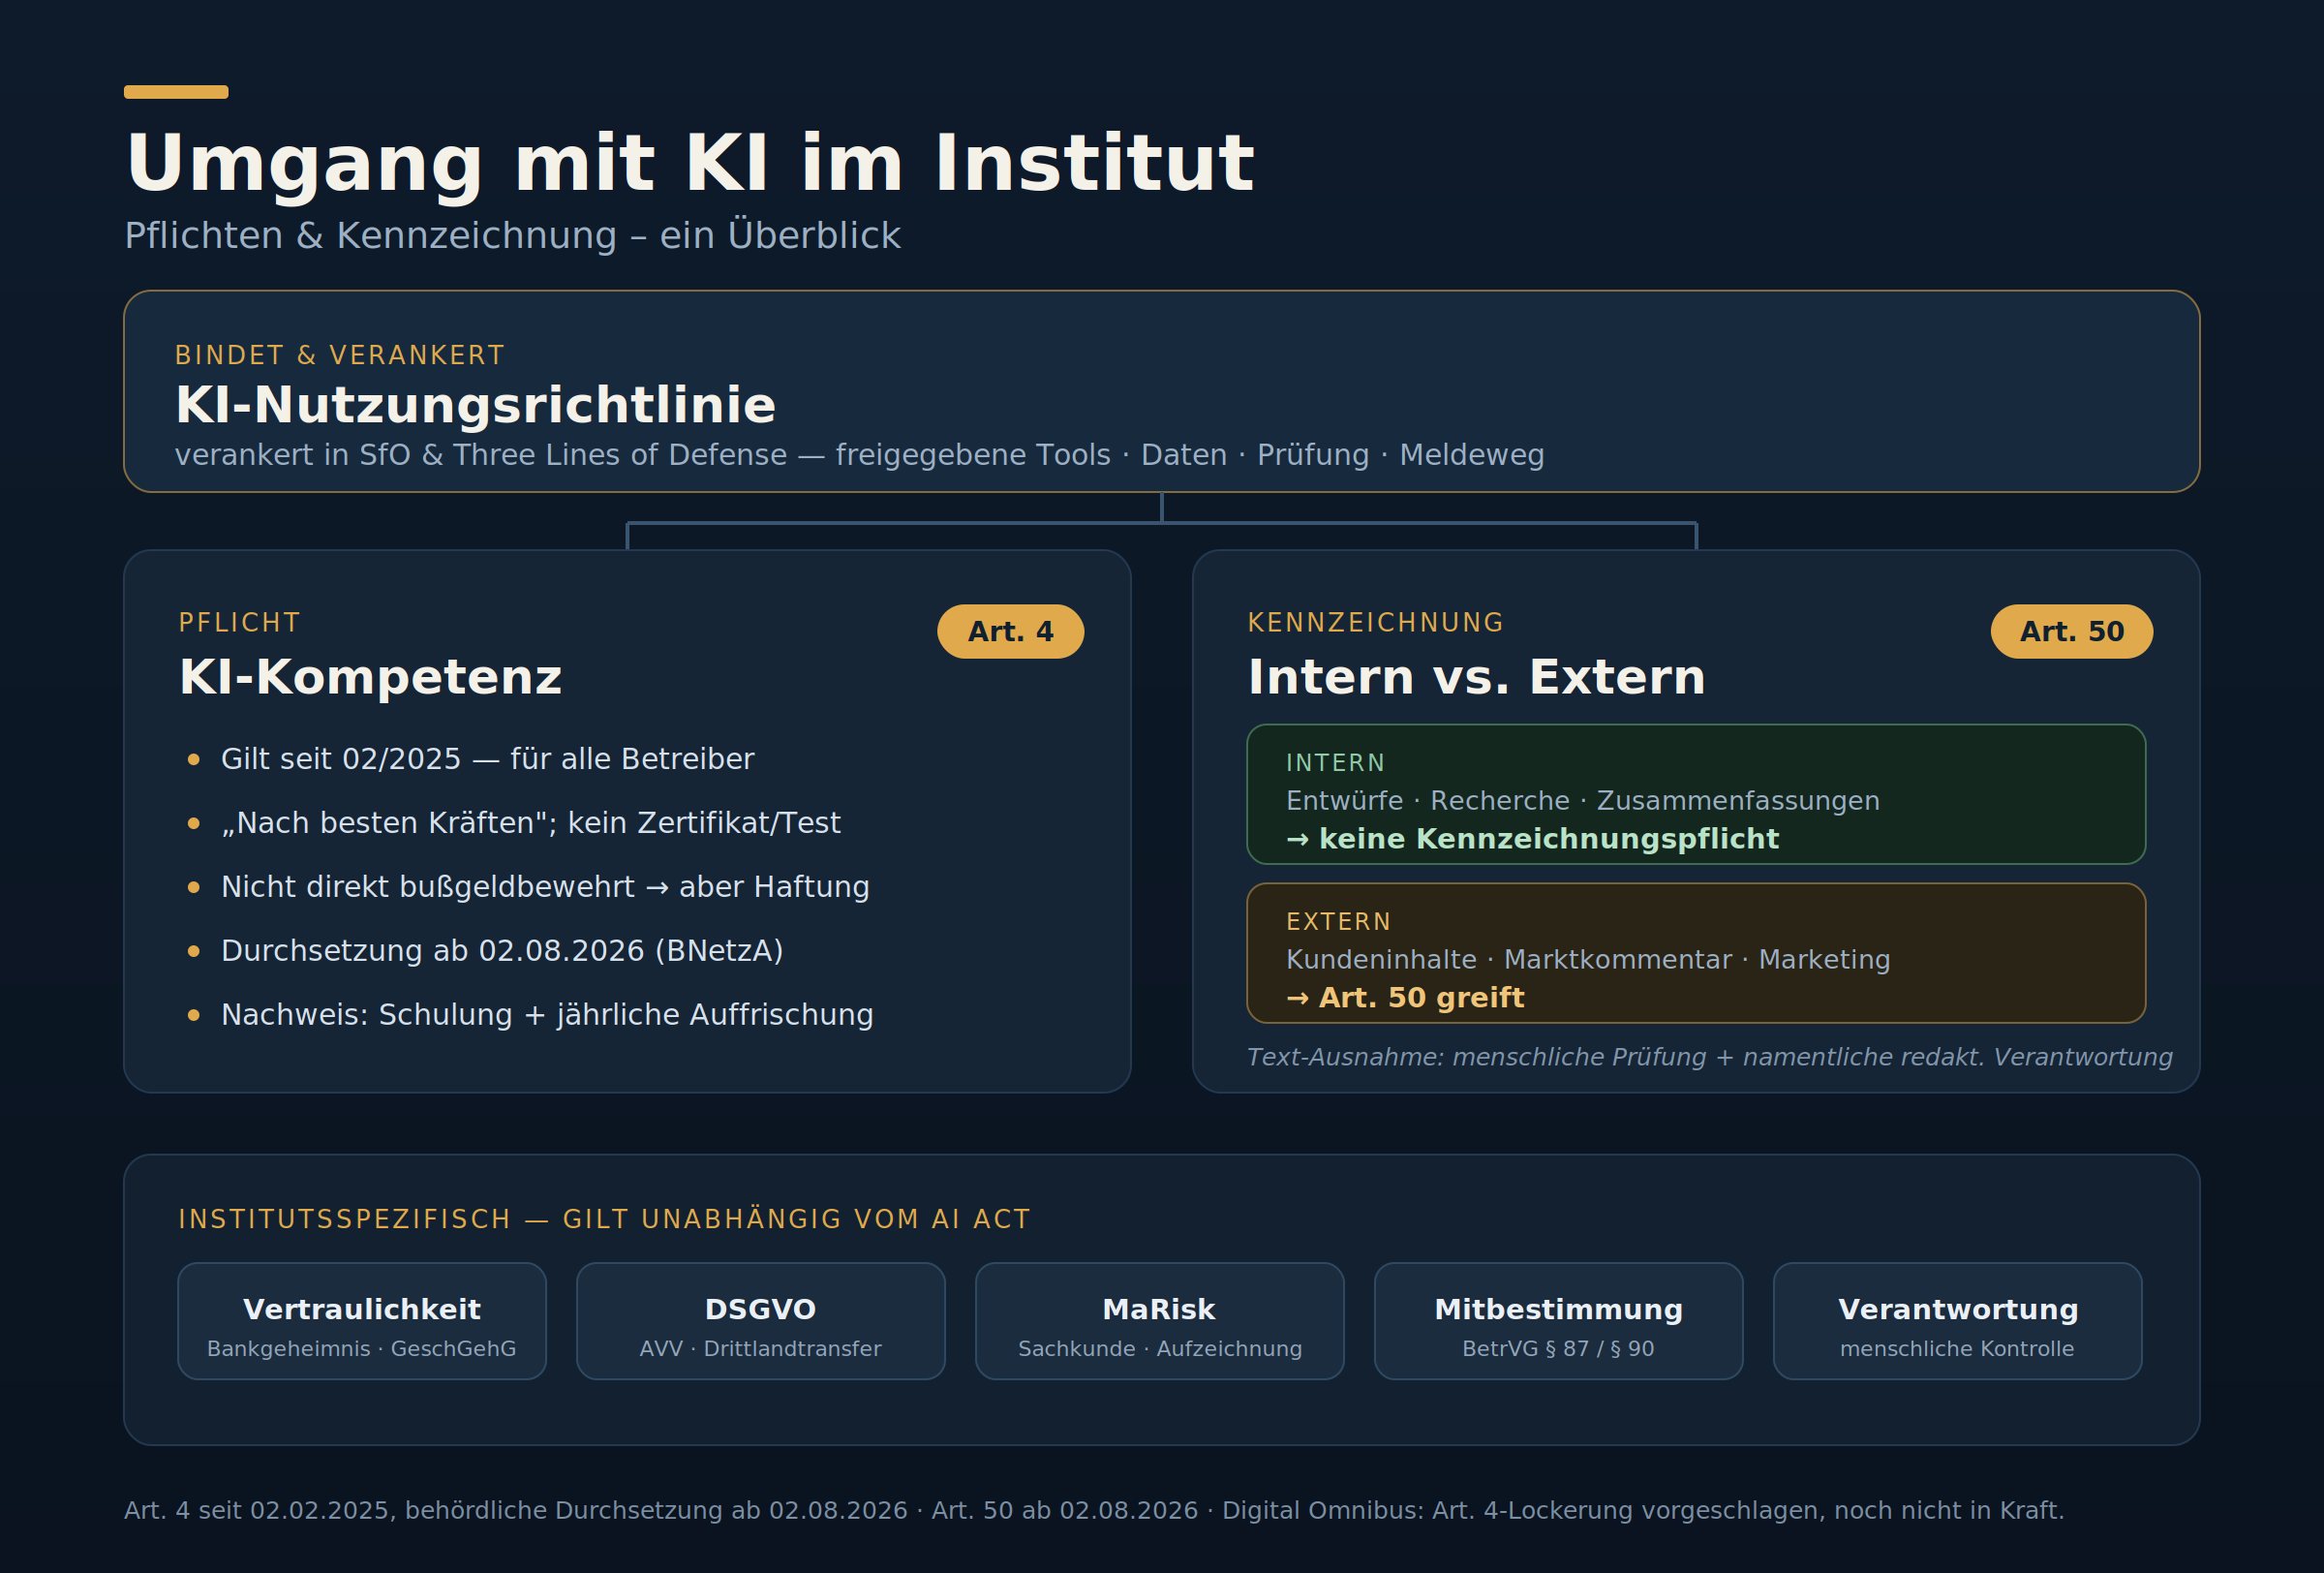Open the MaRisk card
This screenshot has width=2324, height=1573.
[x=1159, y=1321]
